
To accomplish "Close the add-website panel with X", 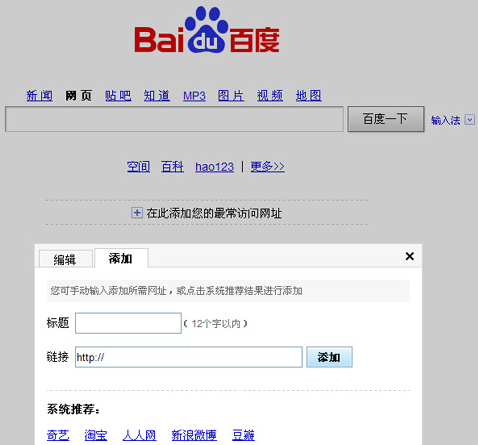I will pos(410,256).
